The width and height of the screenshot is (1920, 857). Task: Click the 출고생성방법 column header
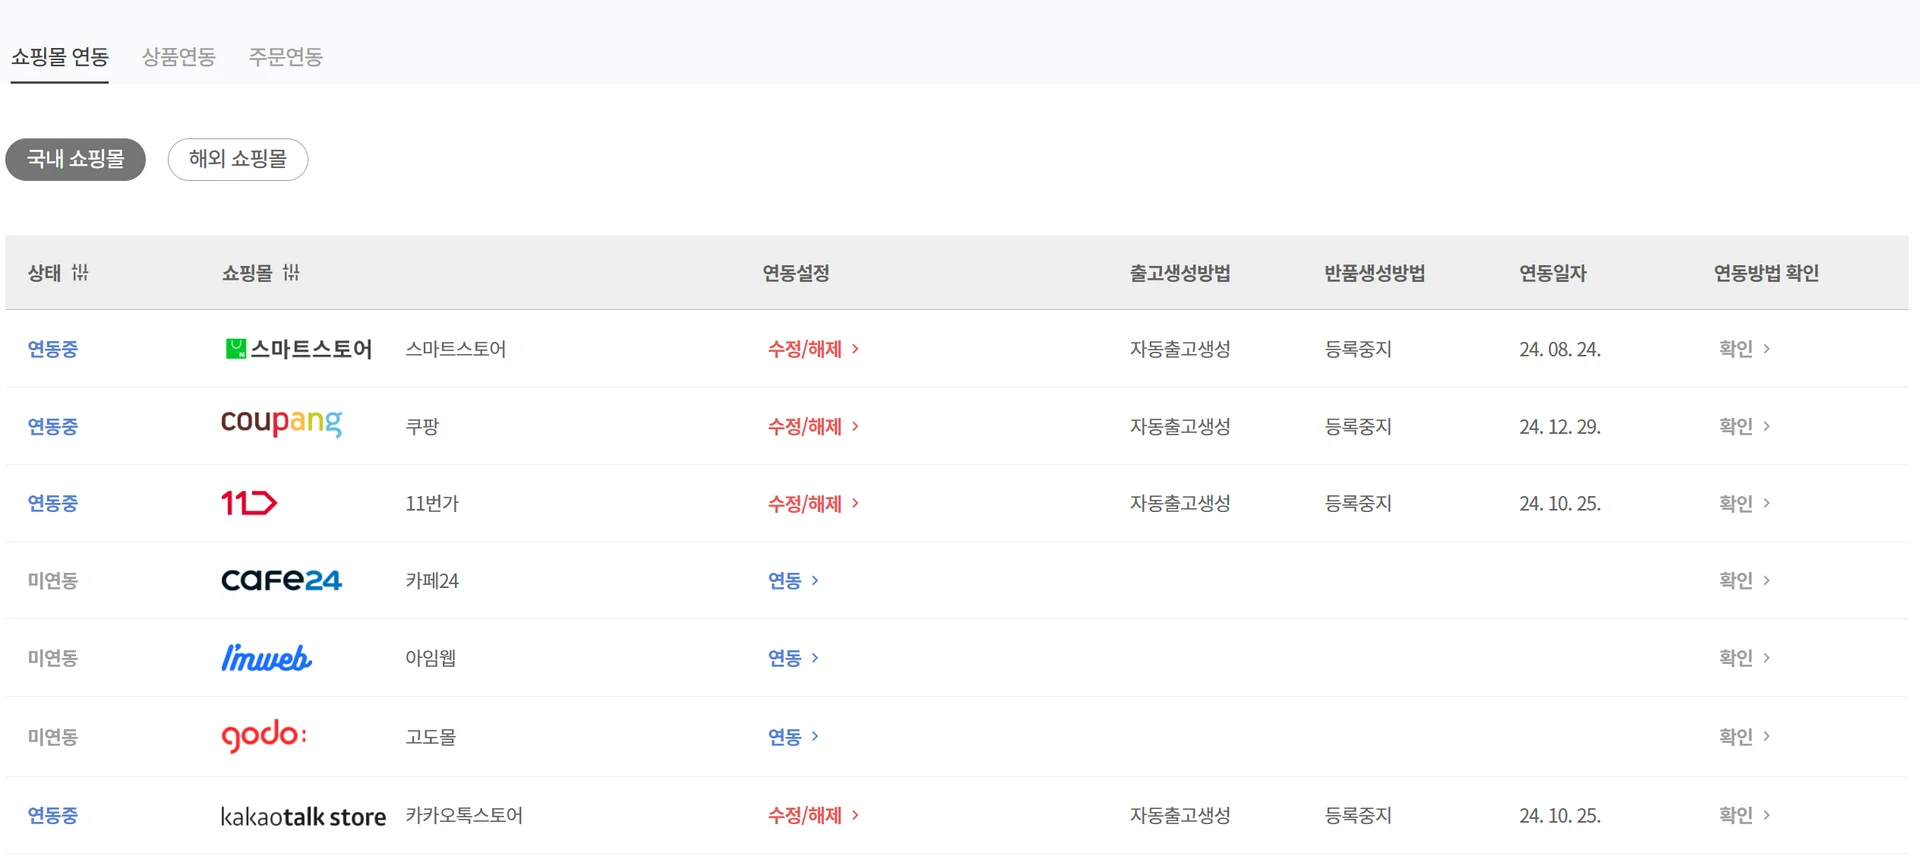[1180, 273]
